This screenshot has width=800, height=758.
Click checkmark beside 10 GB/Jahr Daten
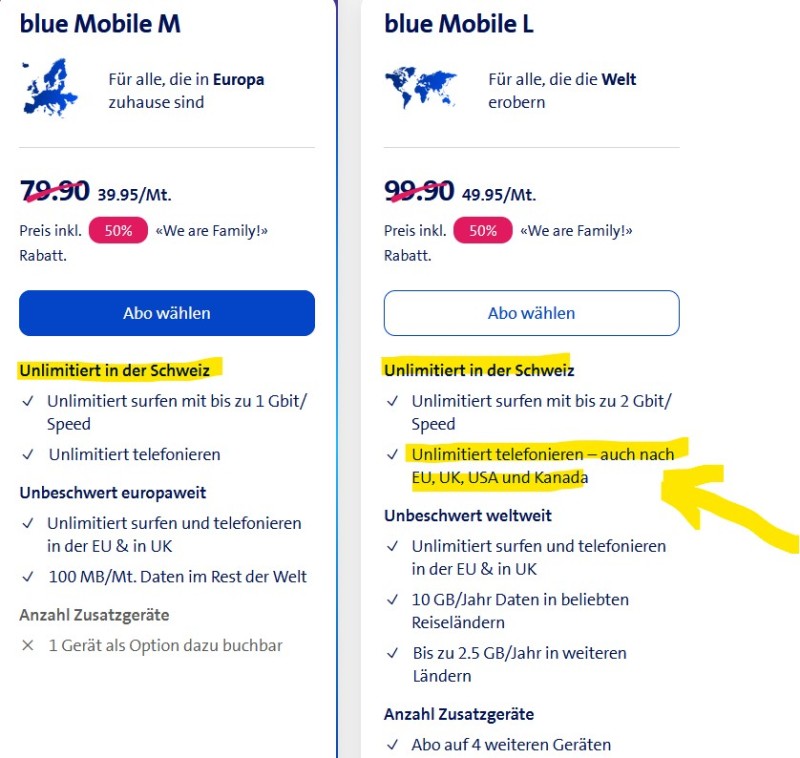click(393, 600)
